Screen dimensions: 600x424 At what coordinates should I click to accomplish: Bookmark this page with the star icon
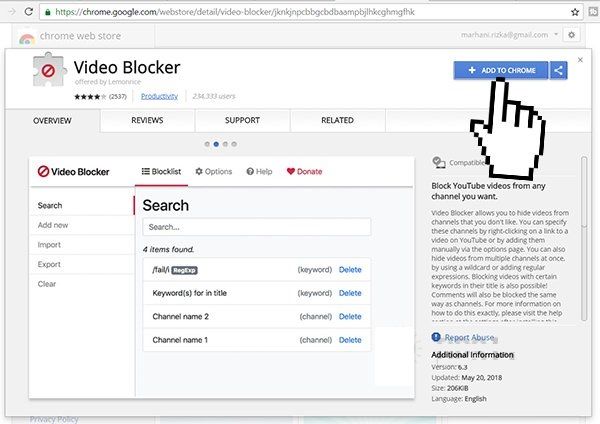(575, 12)
